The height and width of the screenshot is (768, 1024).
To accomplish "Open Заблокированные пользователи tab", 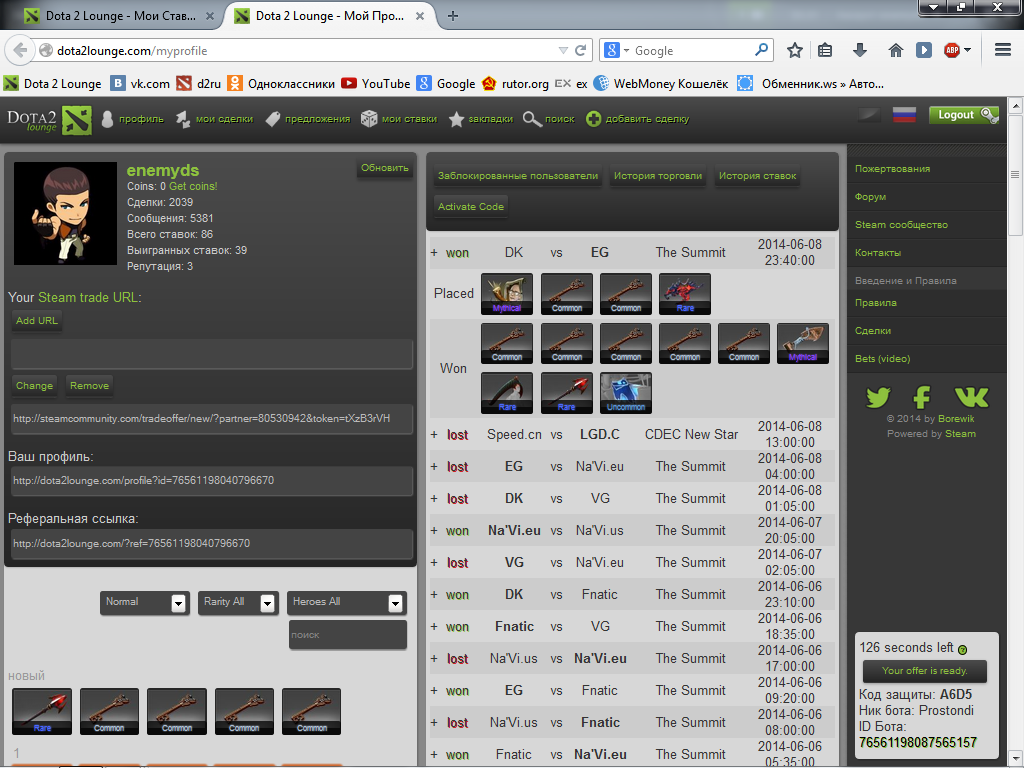I will (x=518, y=176).
